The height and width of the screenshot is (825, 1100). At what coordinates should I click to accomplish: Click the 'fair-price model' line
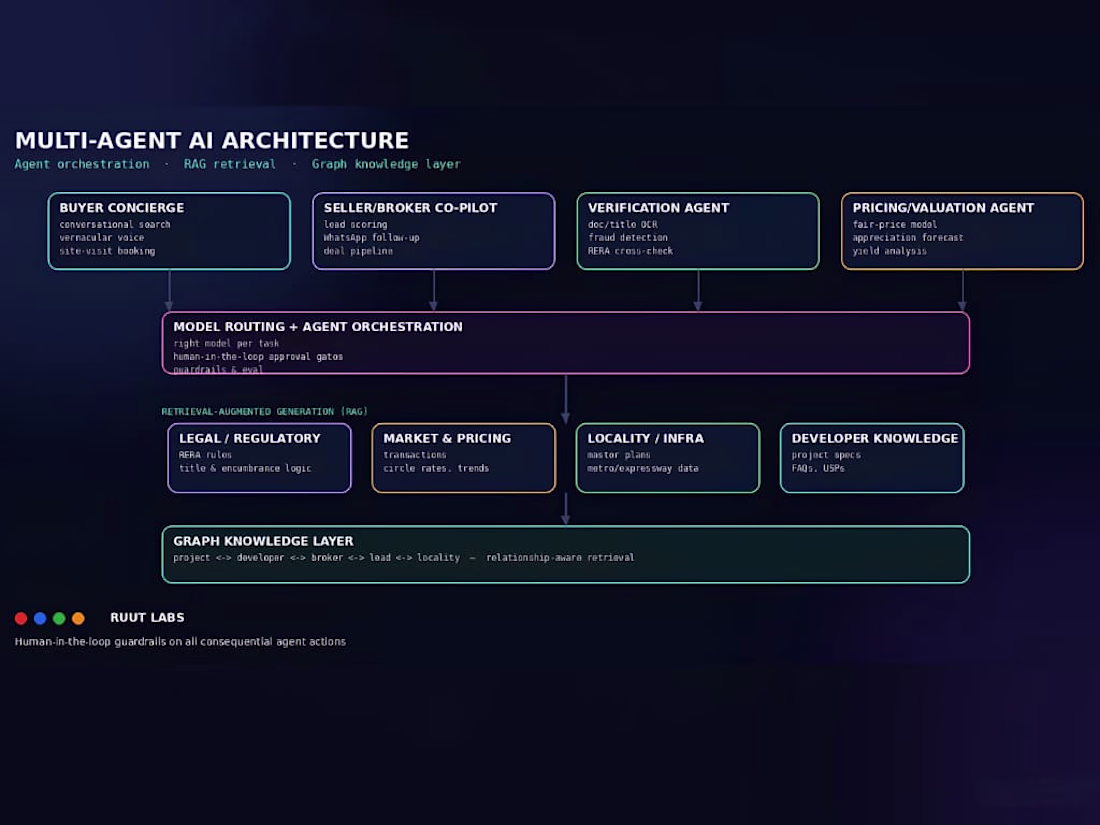click(x=895, y=224)
